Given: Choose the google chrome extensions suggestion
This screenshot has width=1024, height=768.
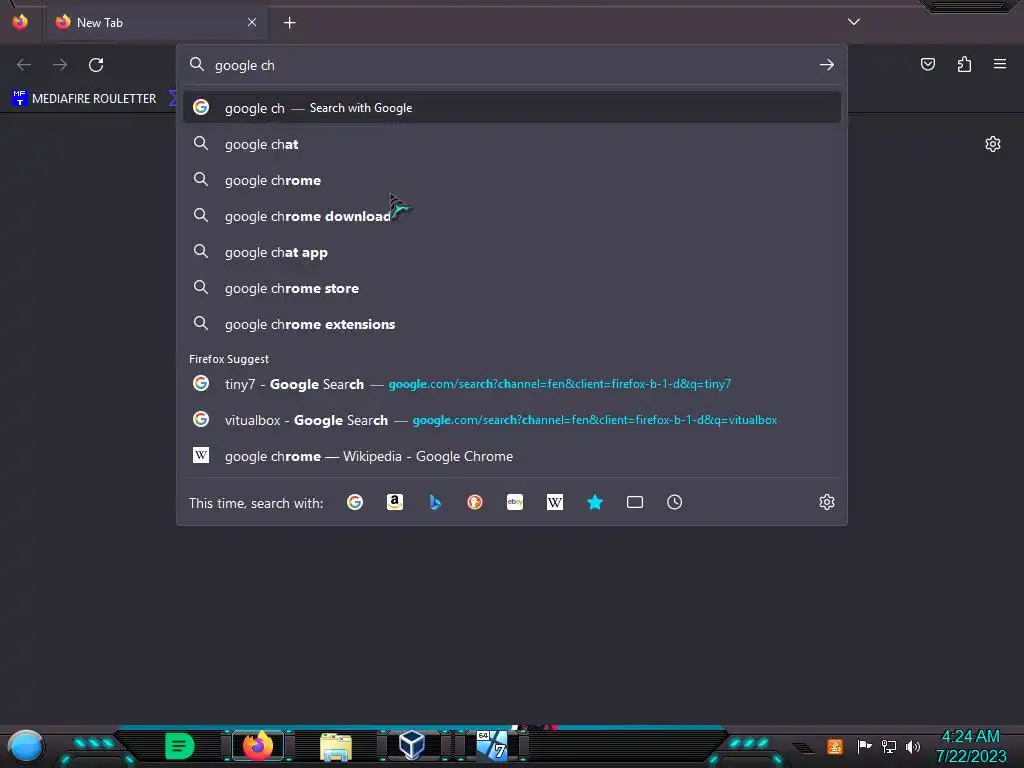Looking at the screenshot, I should (x=511, y=324).
